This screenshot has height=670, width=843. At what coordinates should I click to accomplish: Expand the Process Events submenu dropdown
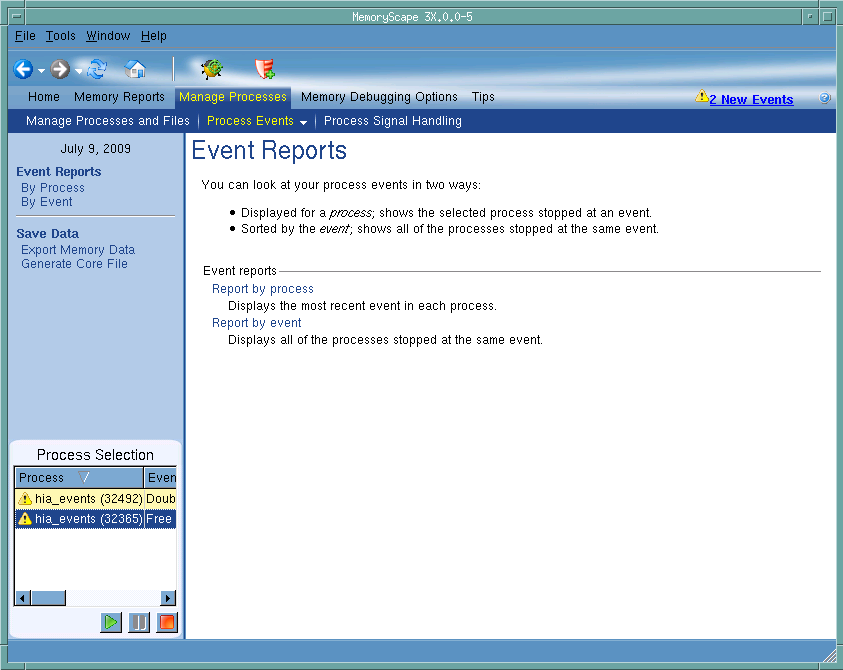coord(303,122)
